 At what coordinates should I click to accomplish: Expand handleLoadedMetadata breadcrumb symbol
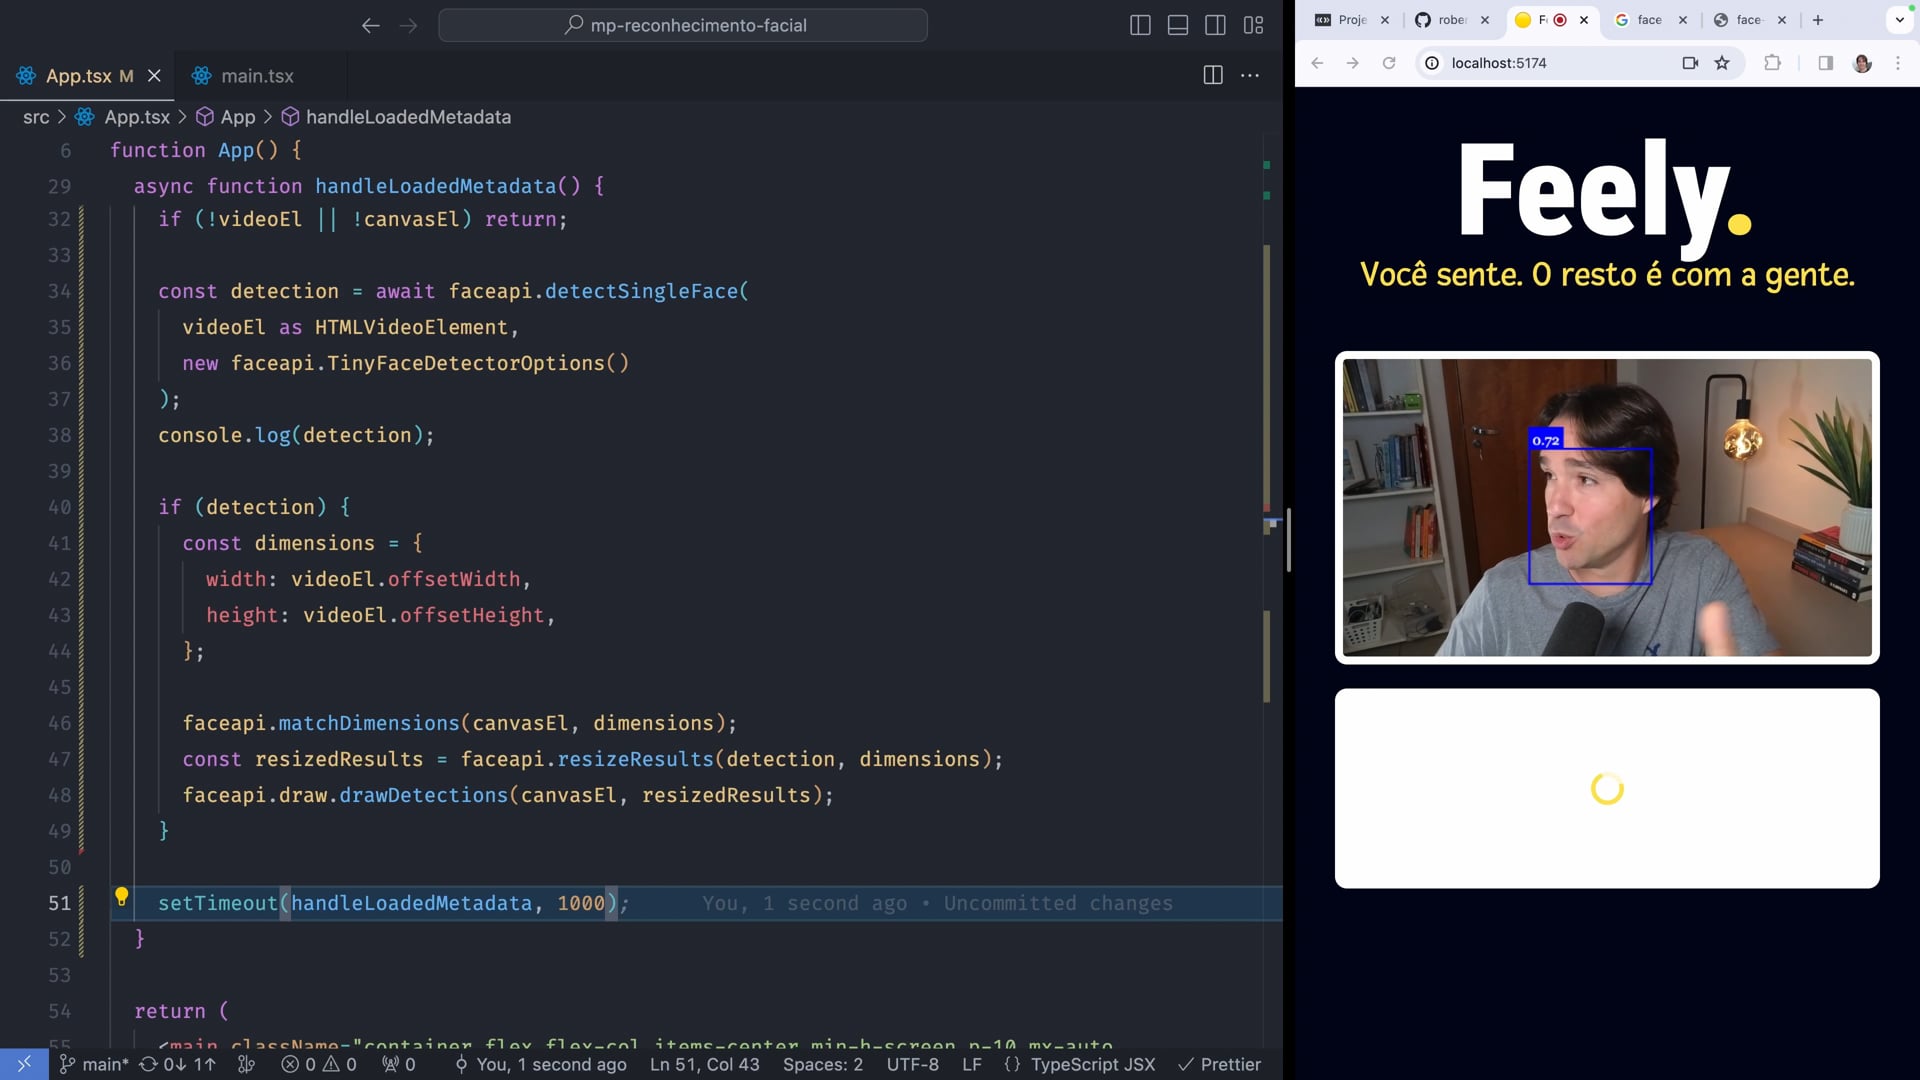point(407,117)
